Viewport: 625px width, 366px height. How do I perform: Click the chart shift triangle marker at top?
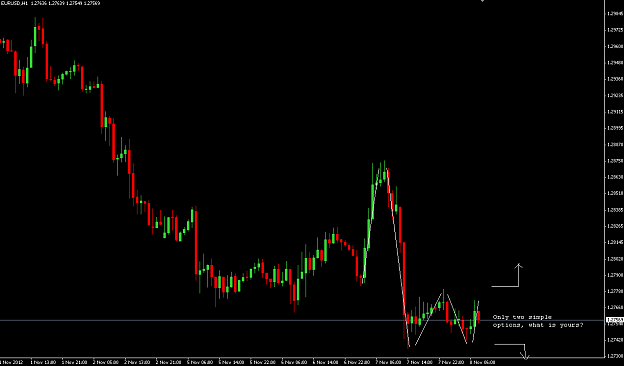(x=482, y=1)
